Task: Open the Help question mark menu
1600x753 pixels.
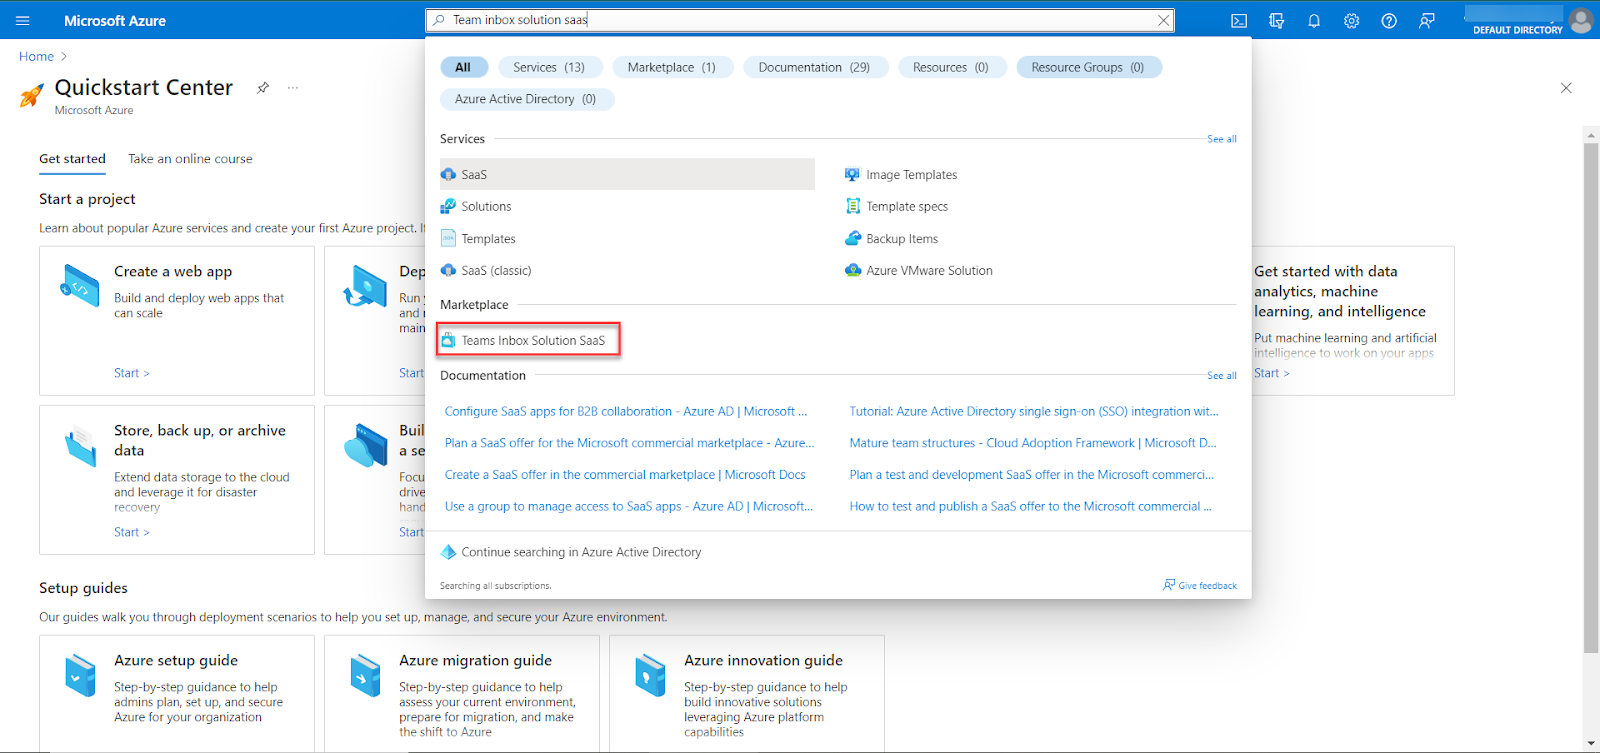Action: [x=1389, y=20]
